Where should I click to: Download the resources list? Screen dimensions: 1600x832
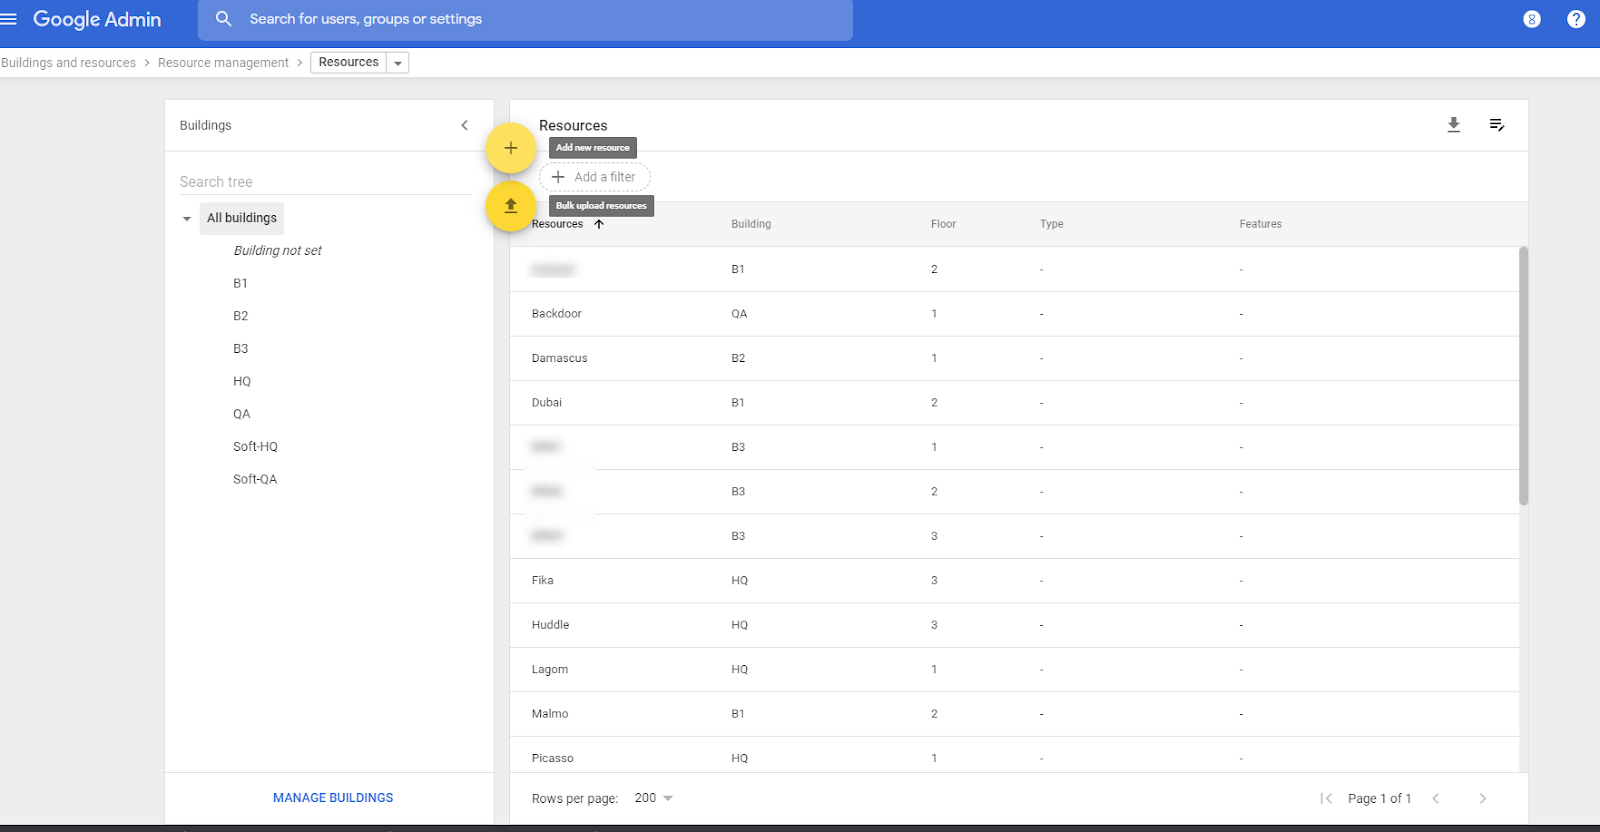[x=1453, y=125]
